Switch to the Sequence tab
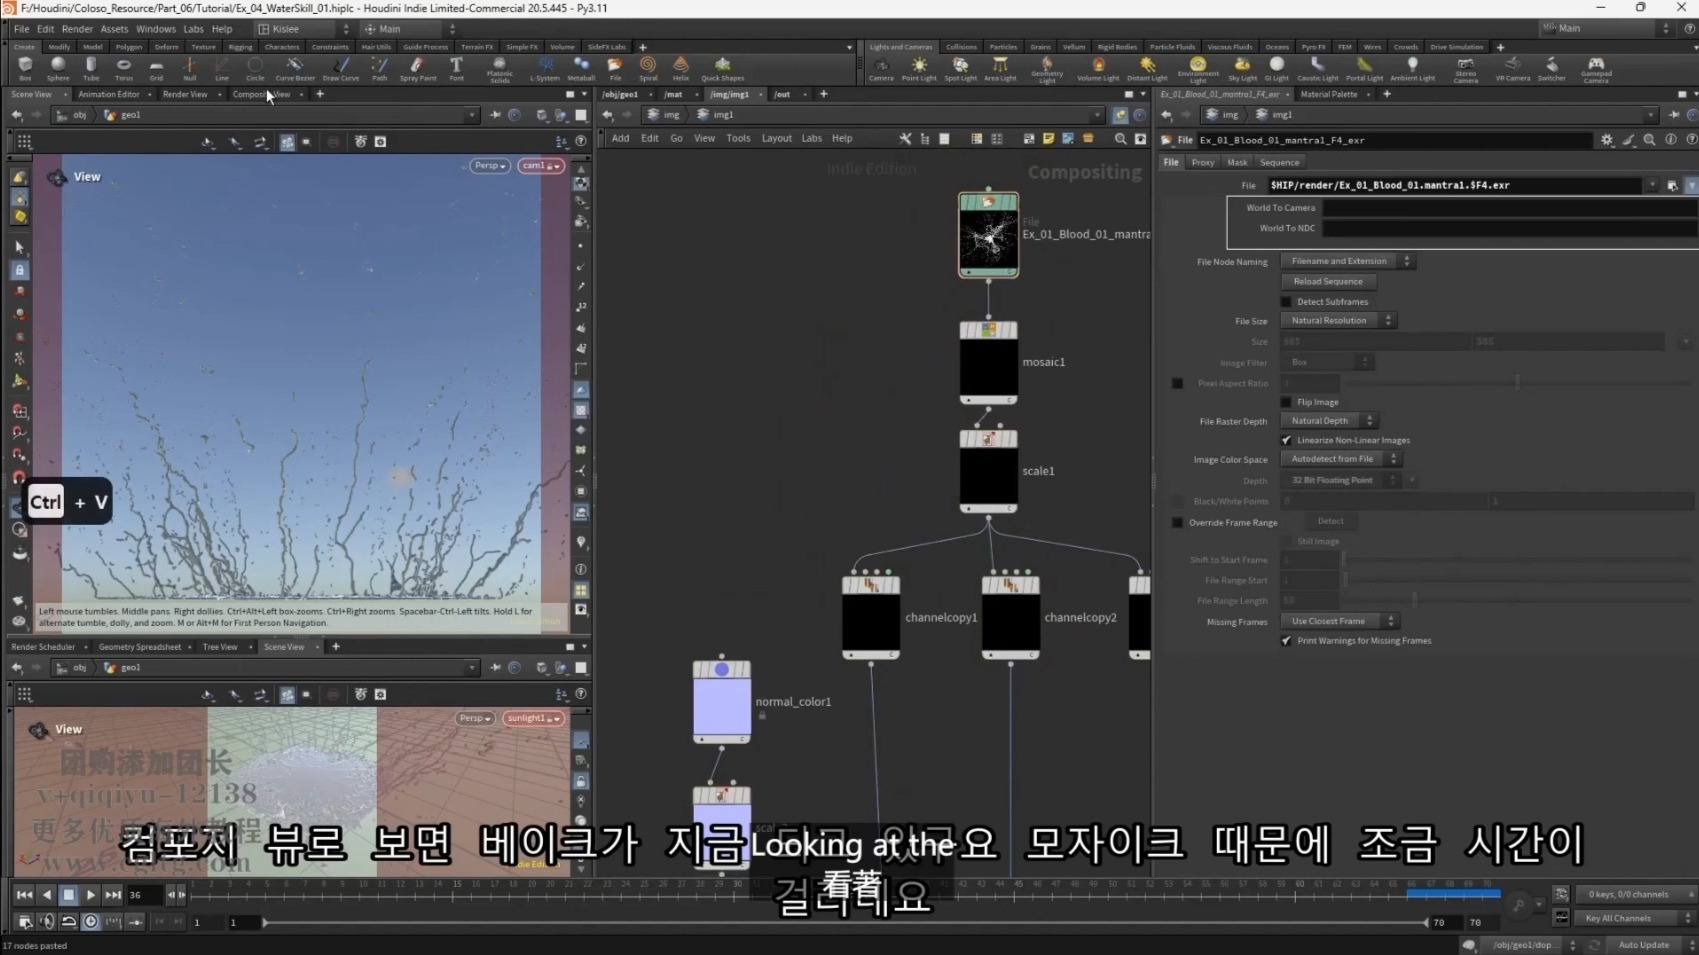1699x955 pixels. pyautogui.click(x=1279, y=162)
